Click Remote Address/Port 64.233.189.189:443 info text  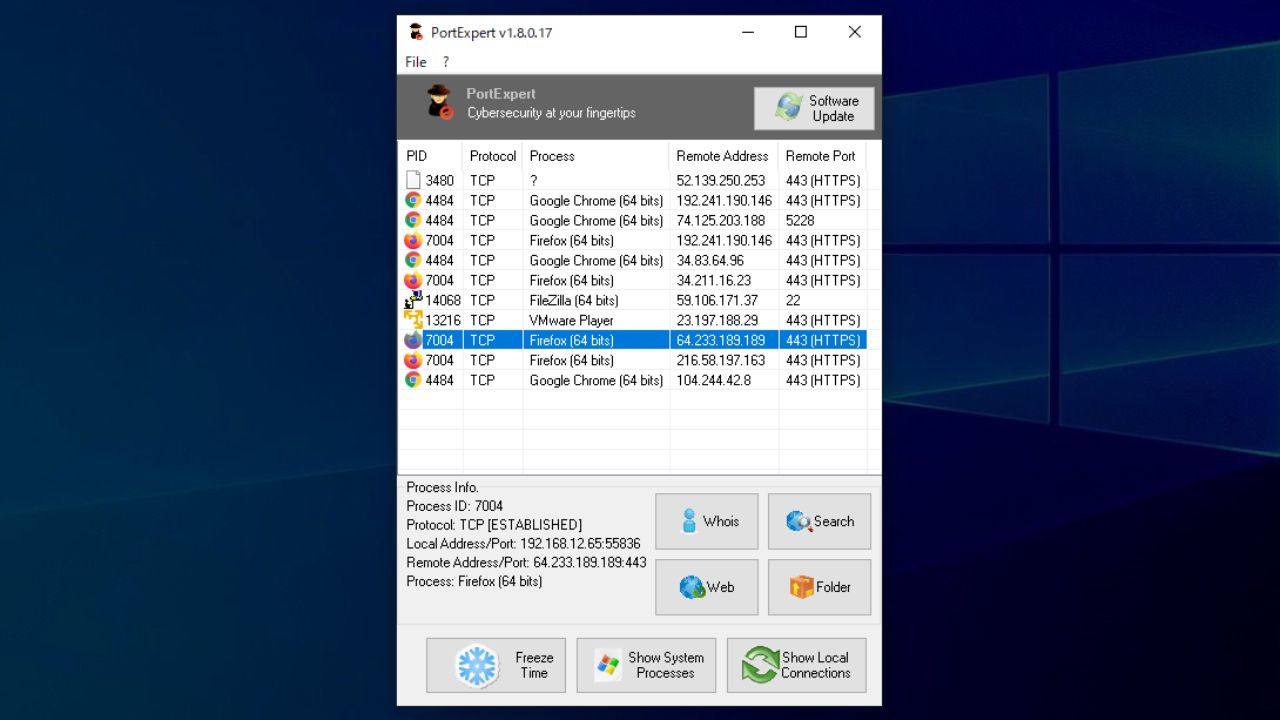click(x=526, y=562)
